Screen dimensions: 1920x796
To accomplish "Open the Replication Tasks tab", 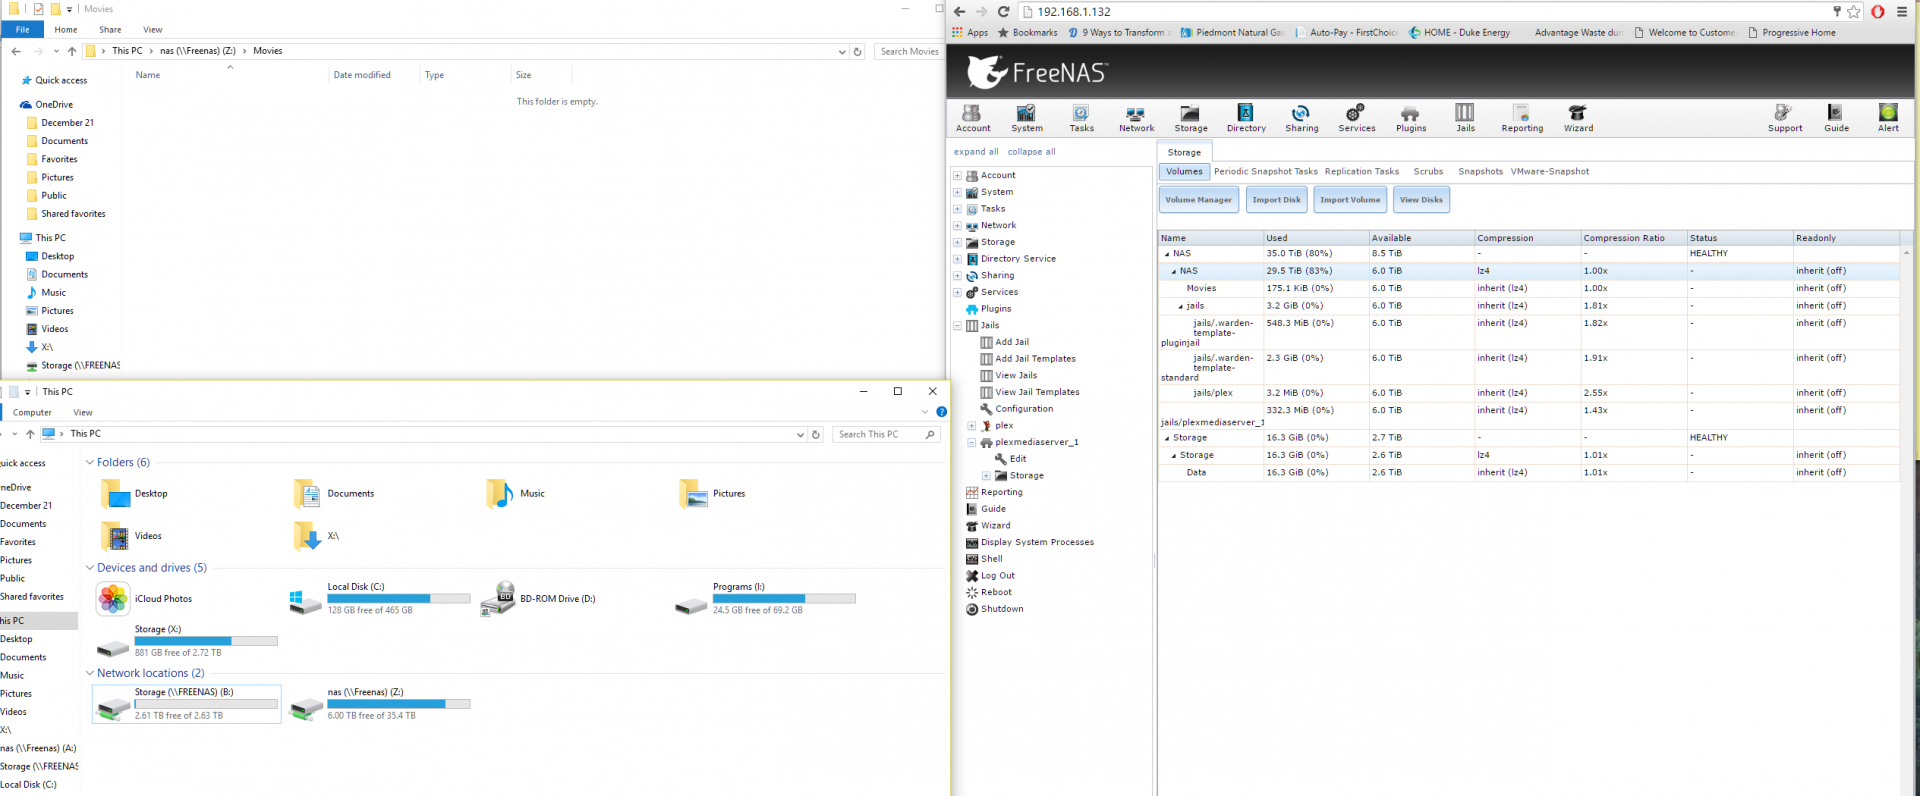I will pos(1362,172).
